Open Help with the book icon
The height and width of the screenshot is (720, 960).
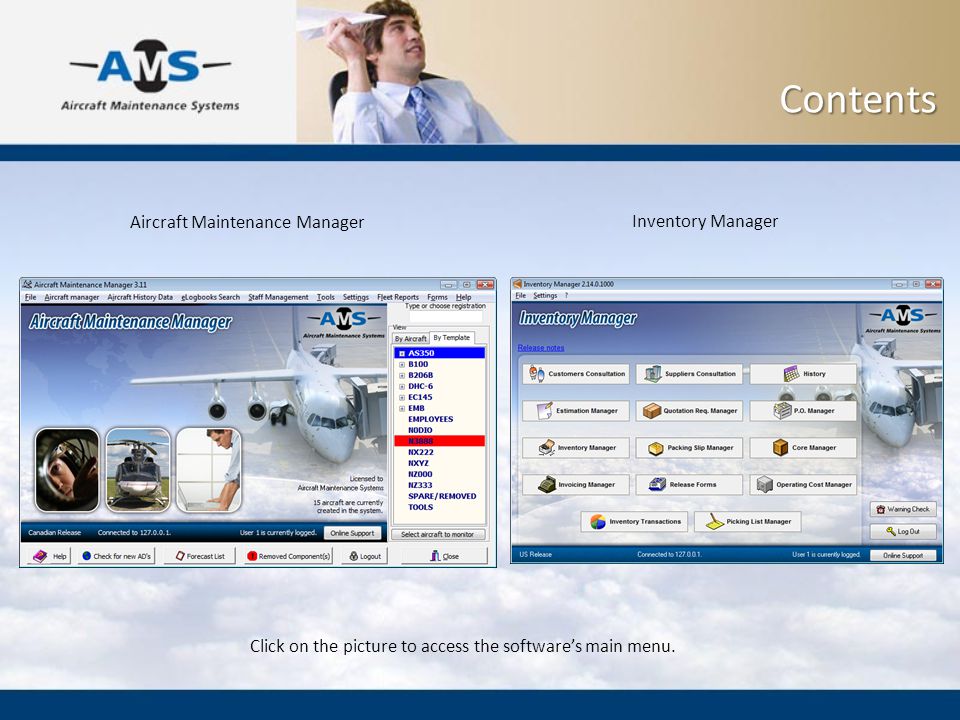40,556
